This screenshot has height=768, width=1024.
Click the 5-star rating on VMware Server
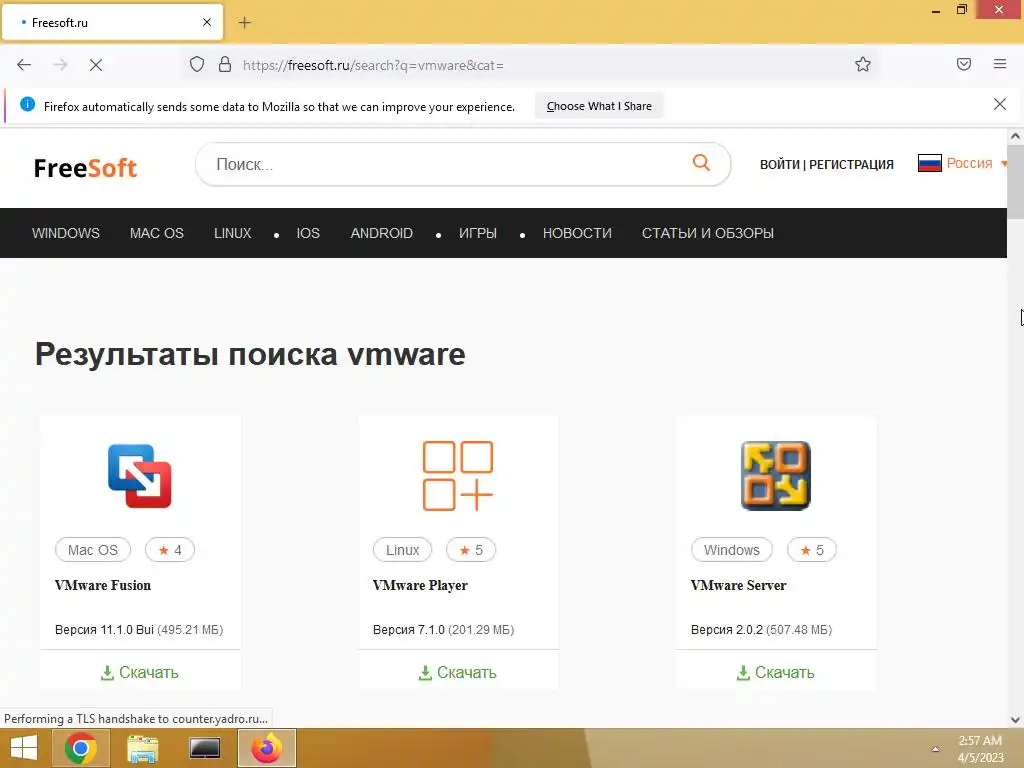pyautogui.click(x=812, y=550)
